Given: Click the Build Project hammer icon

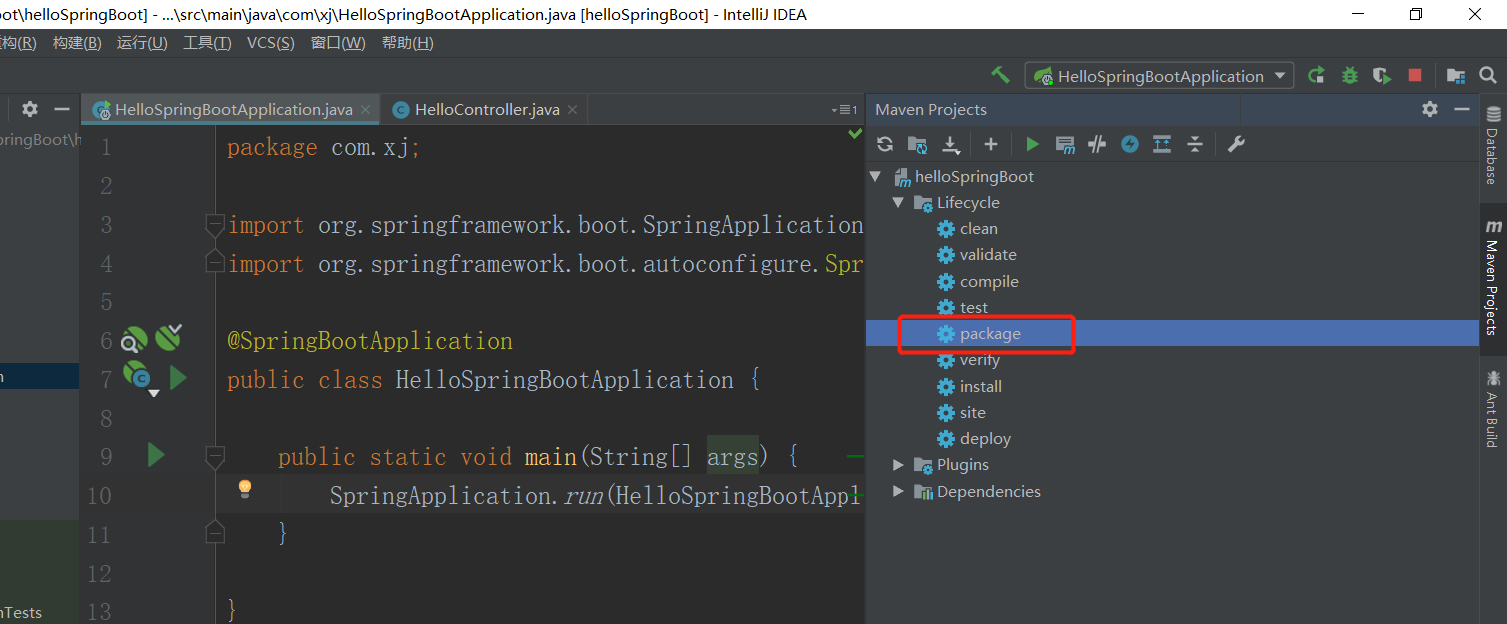Looking at the screenshot, I should click(x=1000, y=76).
